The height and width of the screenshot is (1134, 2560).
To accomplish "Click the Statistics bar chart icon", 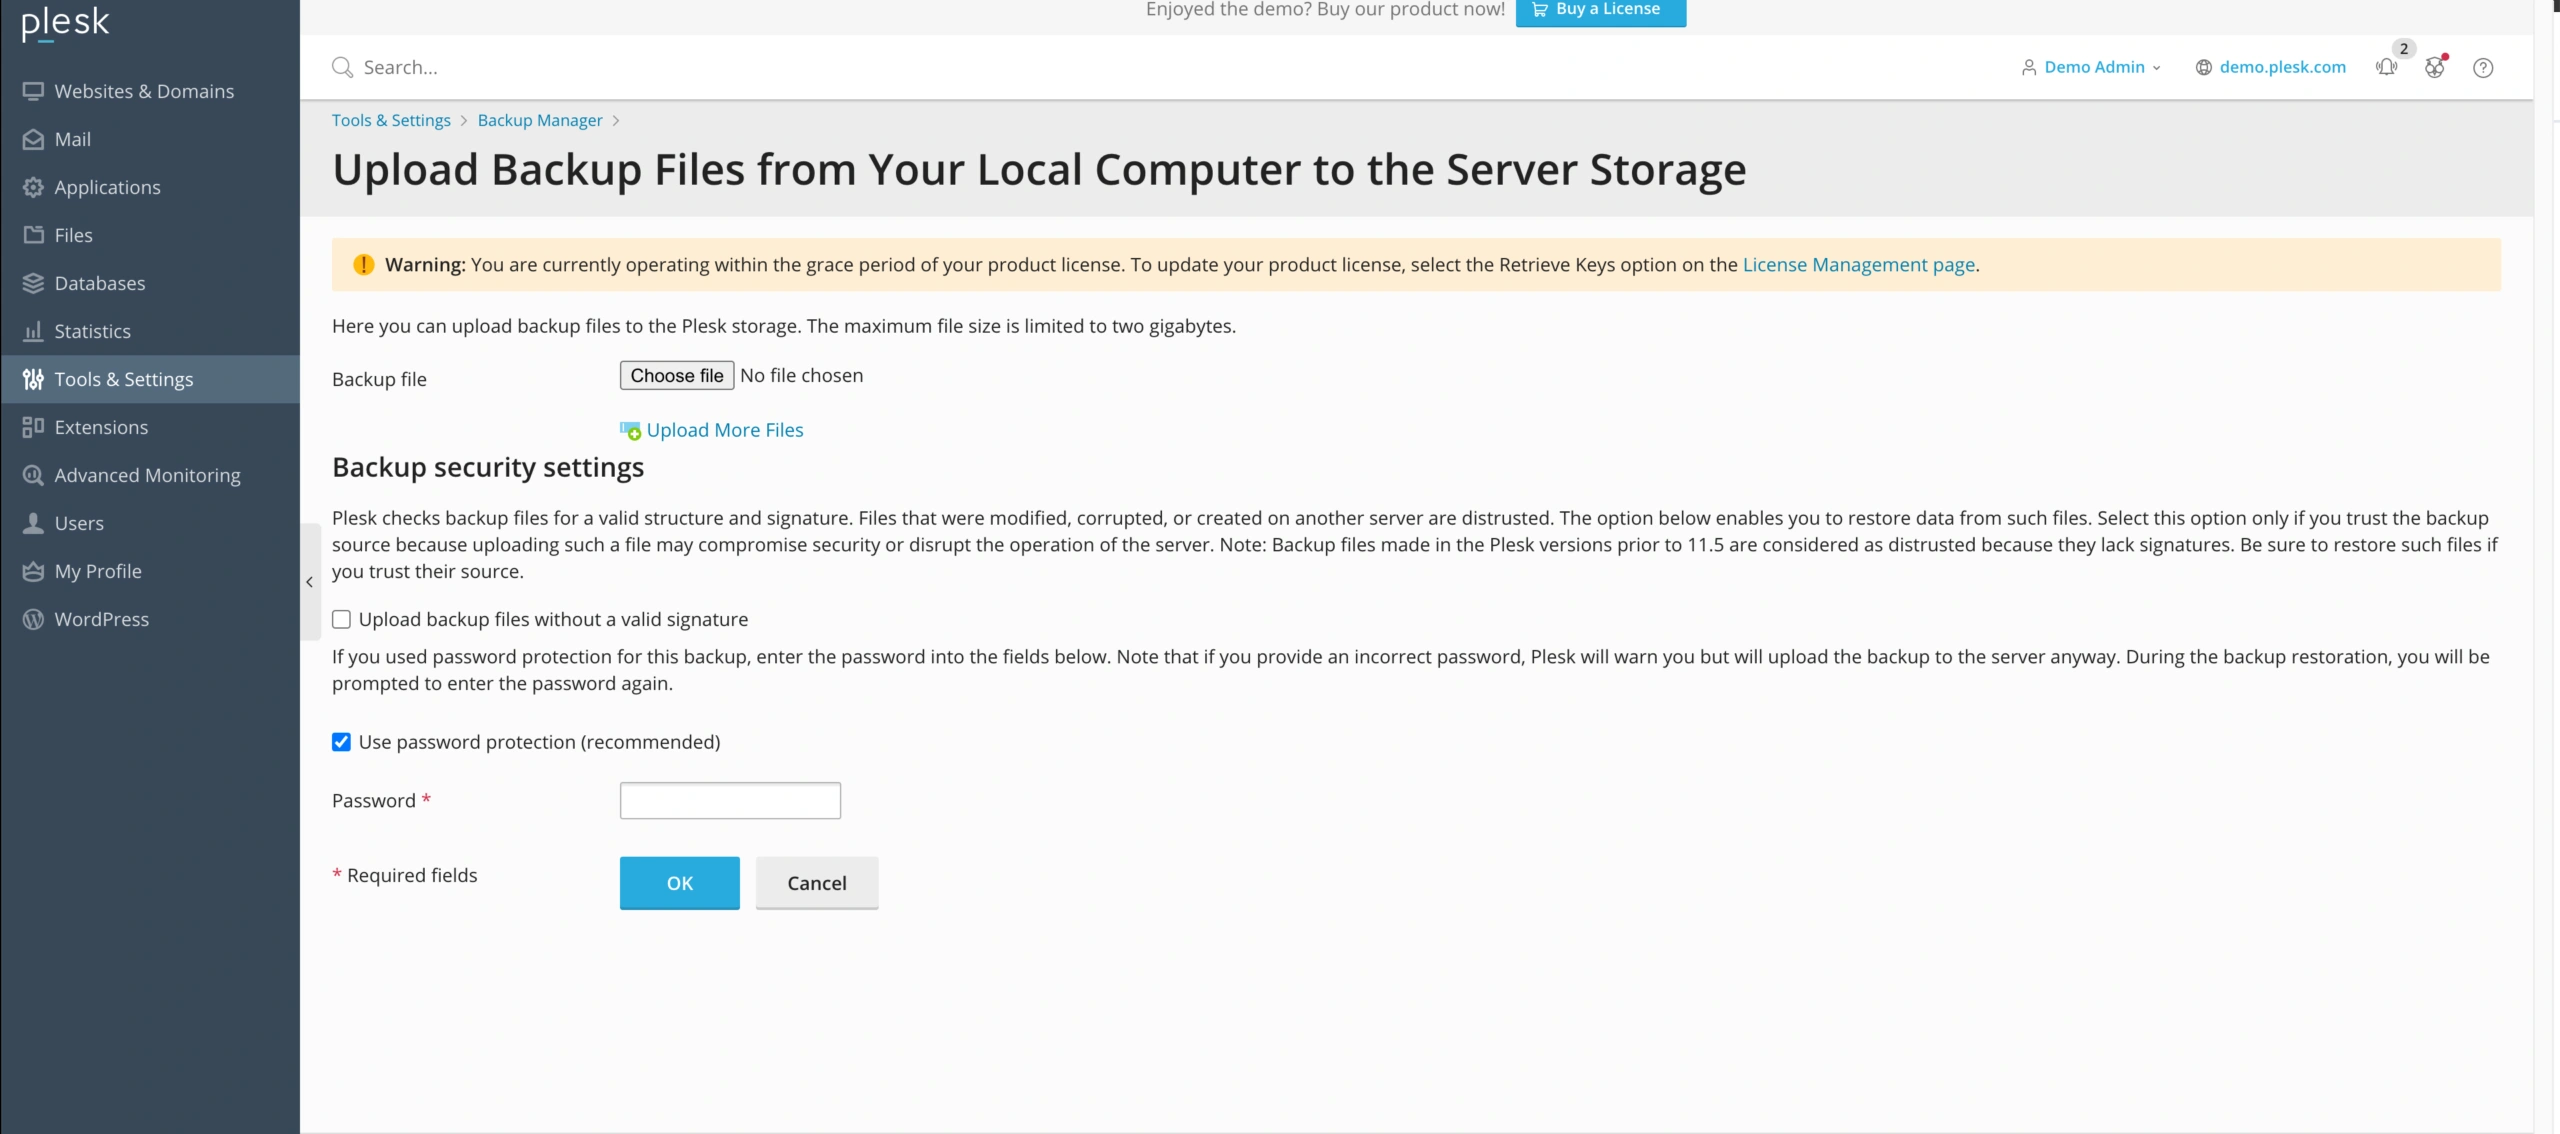I will [x=33, y=331].
